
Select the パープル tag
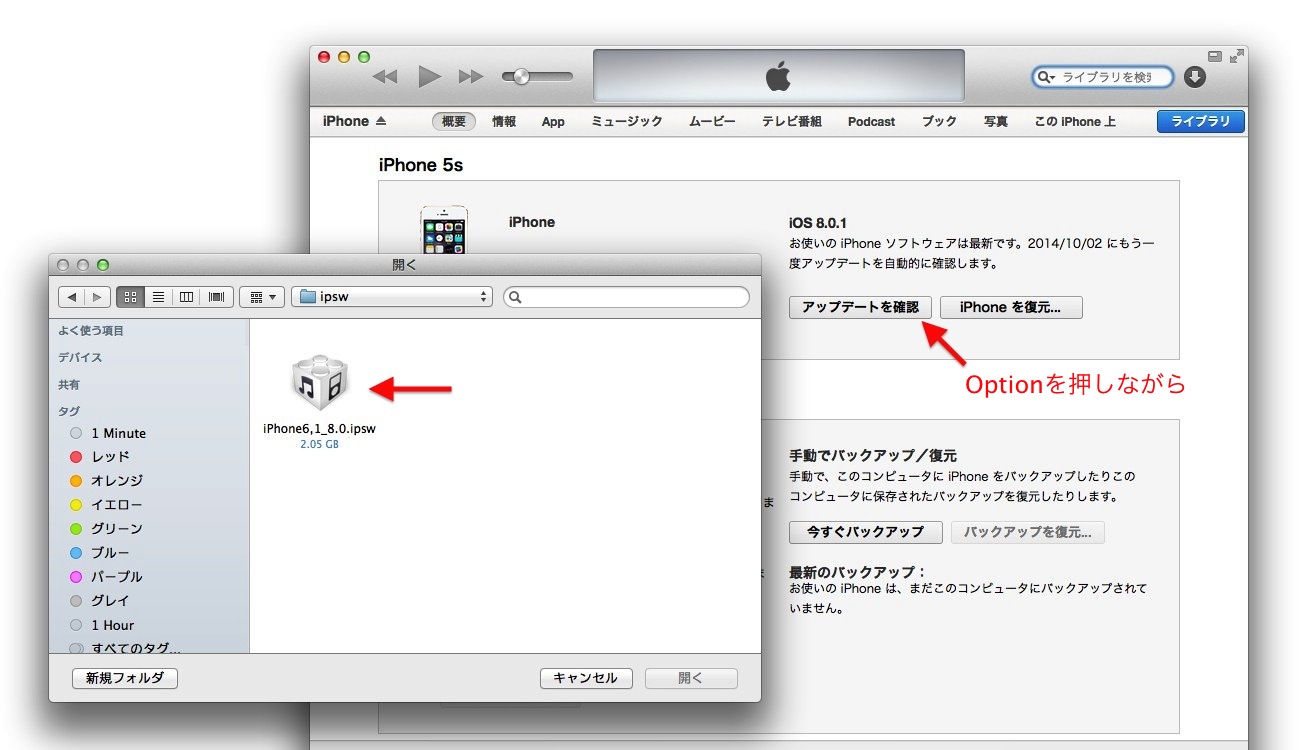[106, 577]
